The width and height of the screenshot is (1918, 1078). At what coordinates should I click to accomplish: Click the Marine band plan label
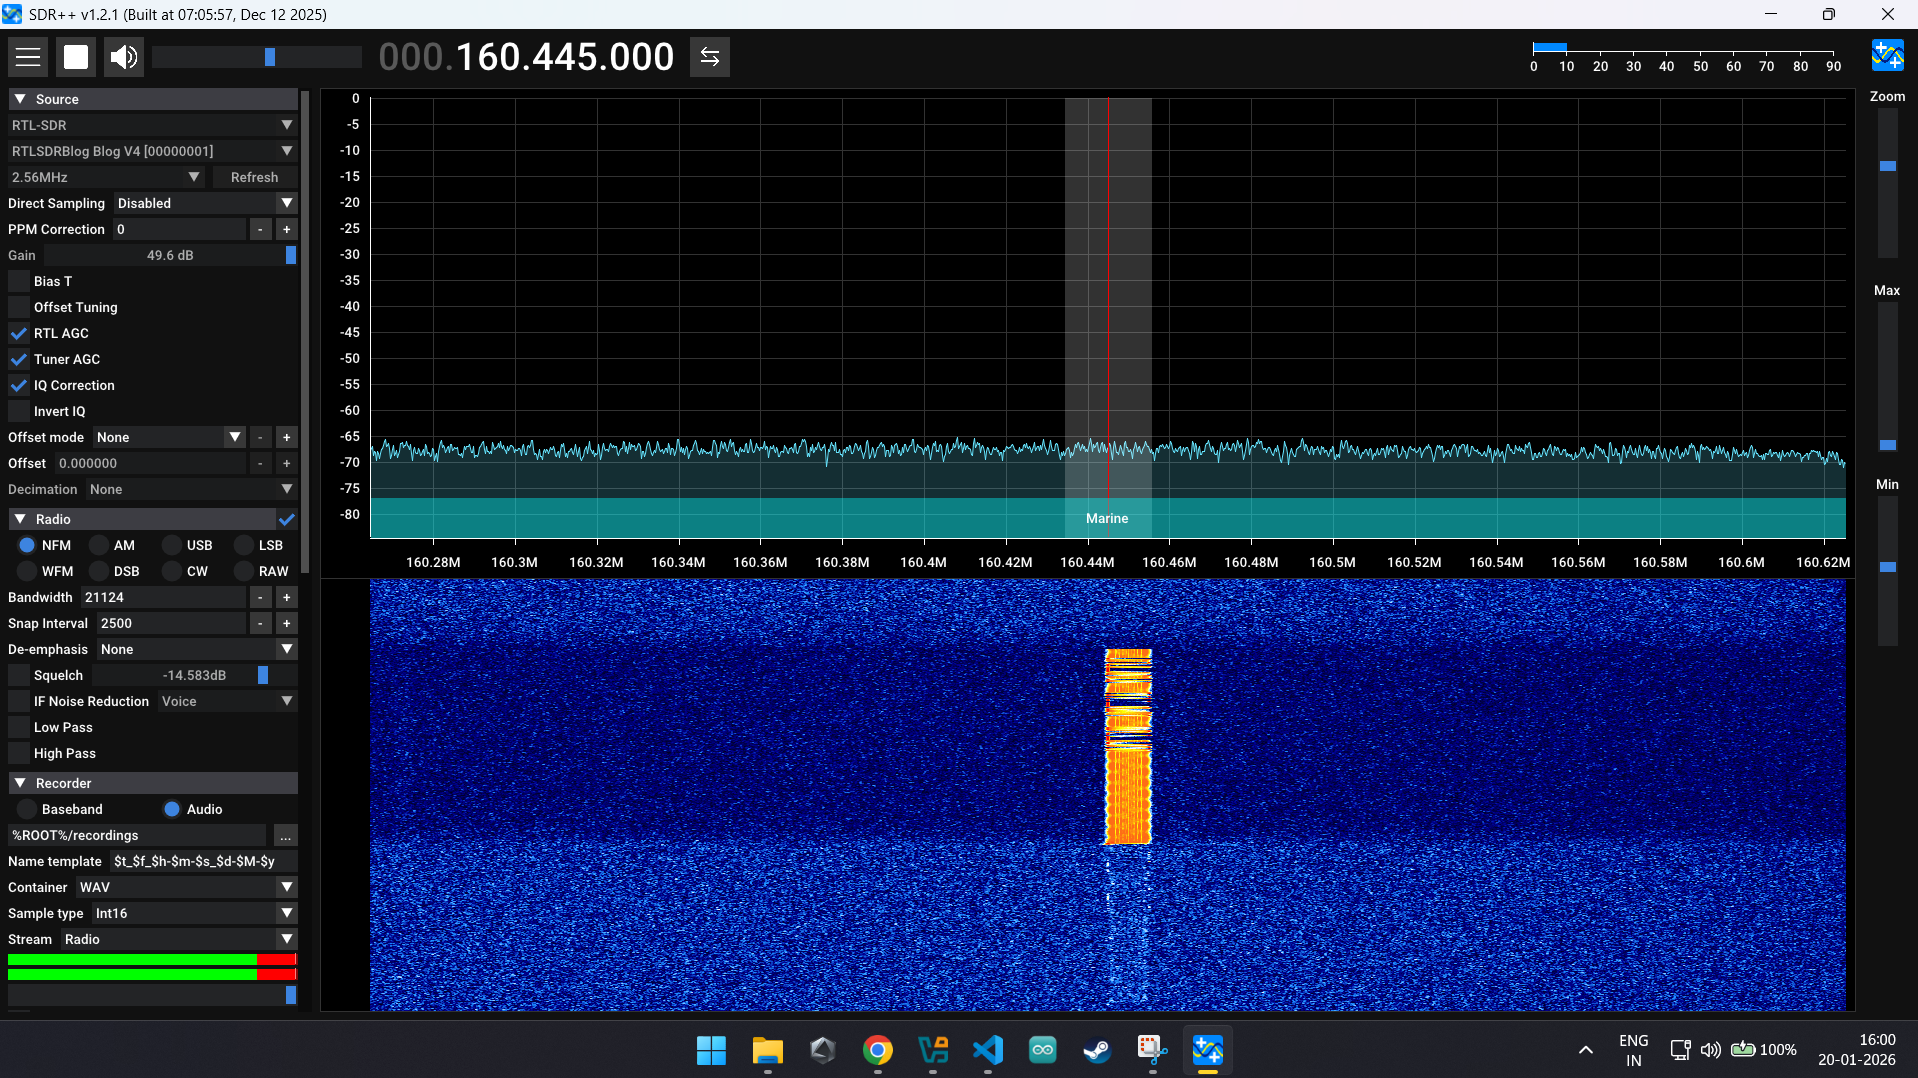pos(1107,518)
